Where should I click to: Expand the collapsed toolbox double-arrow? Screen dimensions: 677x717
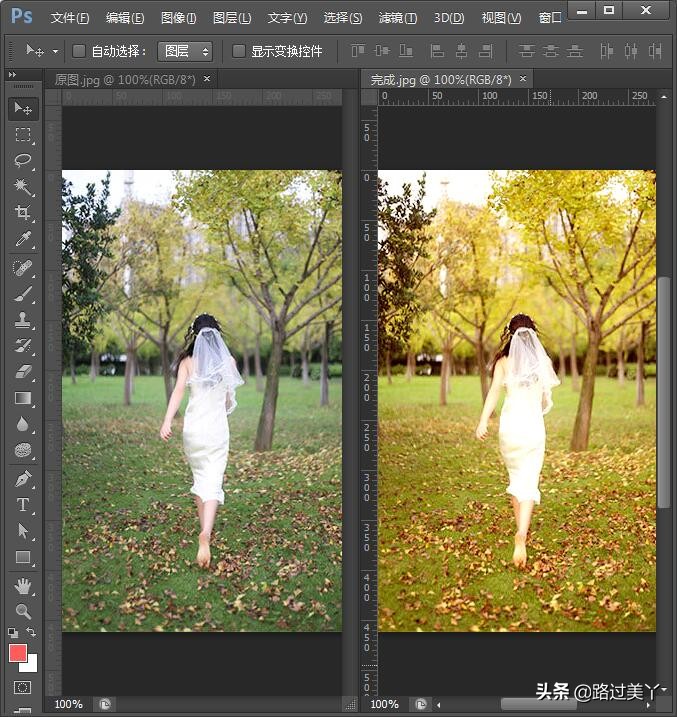coord(12,75)
